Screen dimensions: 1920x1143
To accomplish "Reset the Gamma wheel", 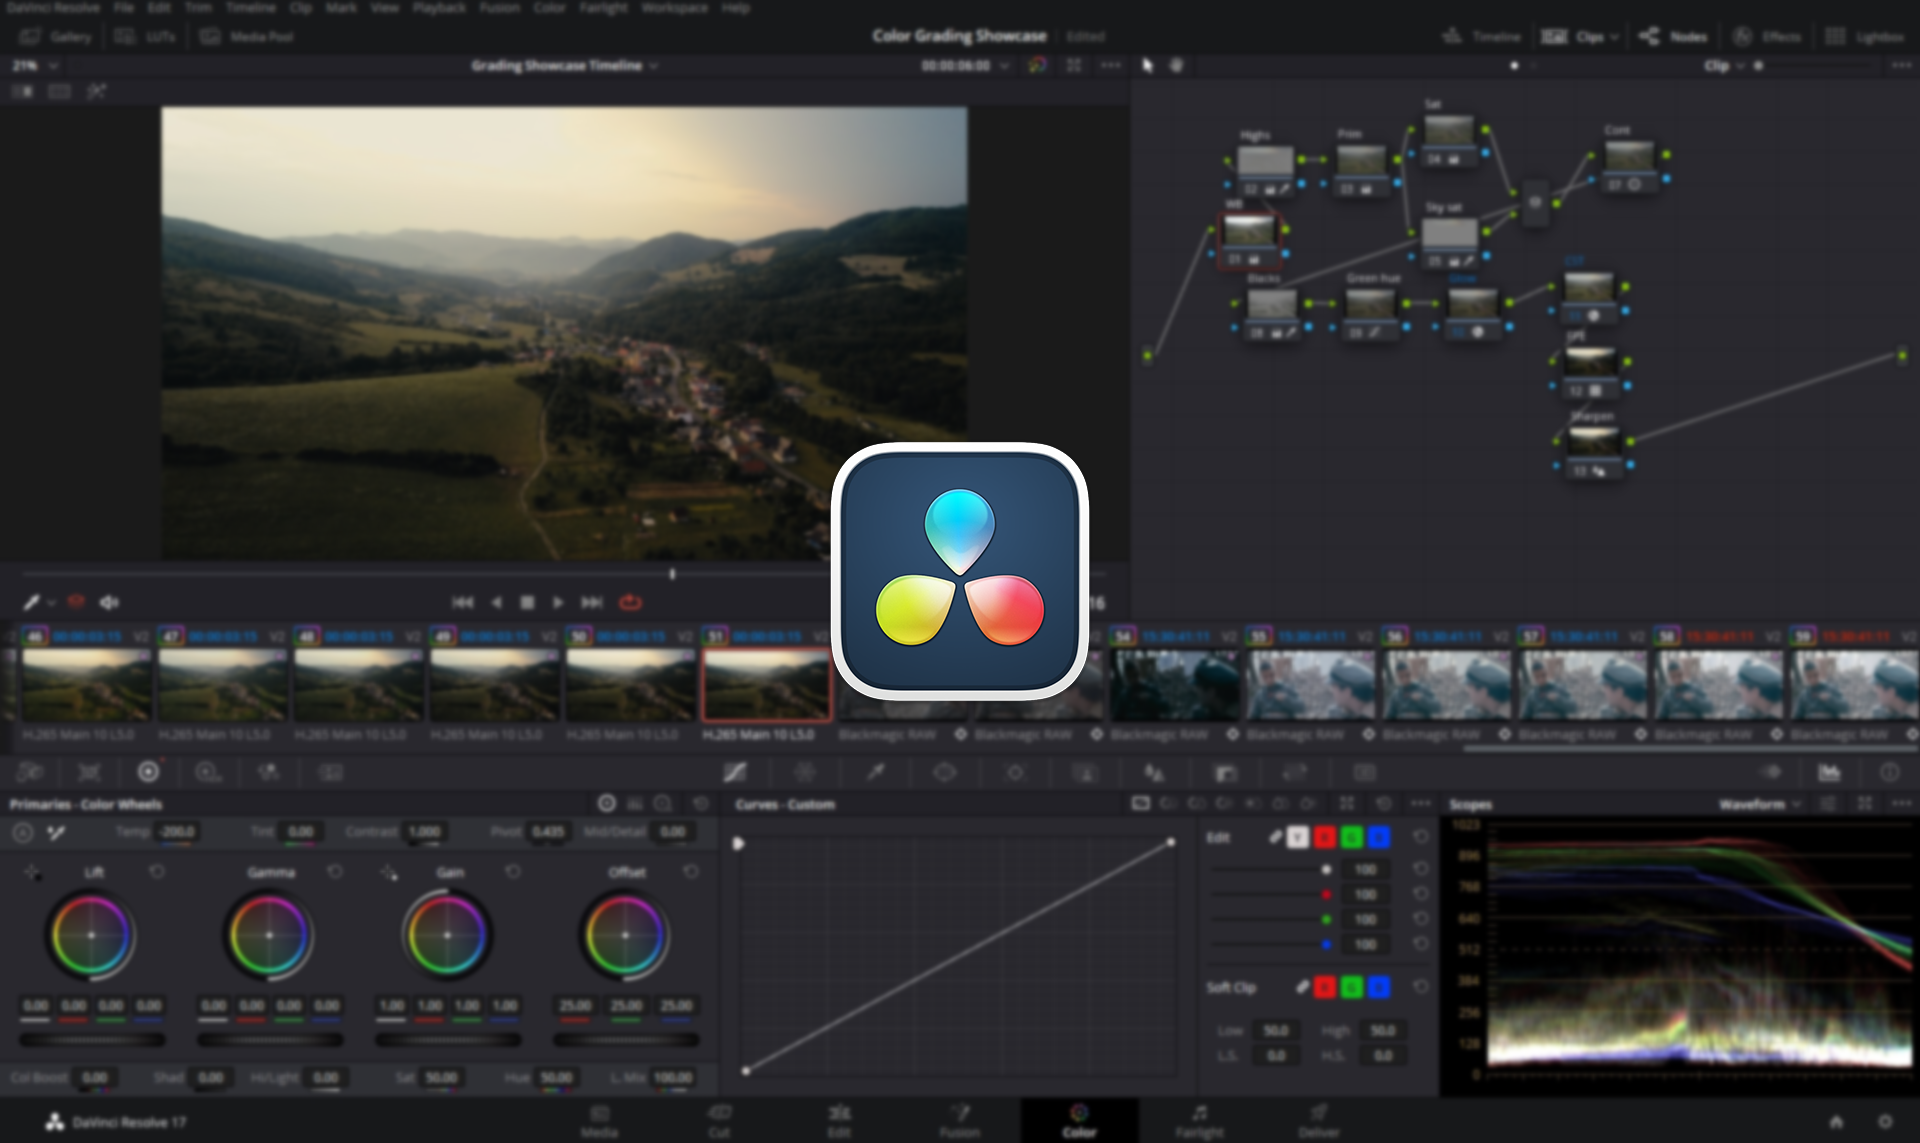I will pyautogui.click(x=335, y=872).
